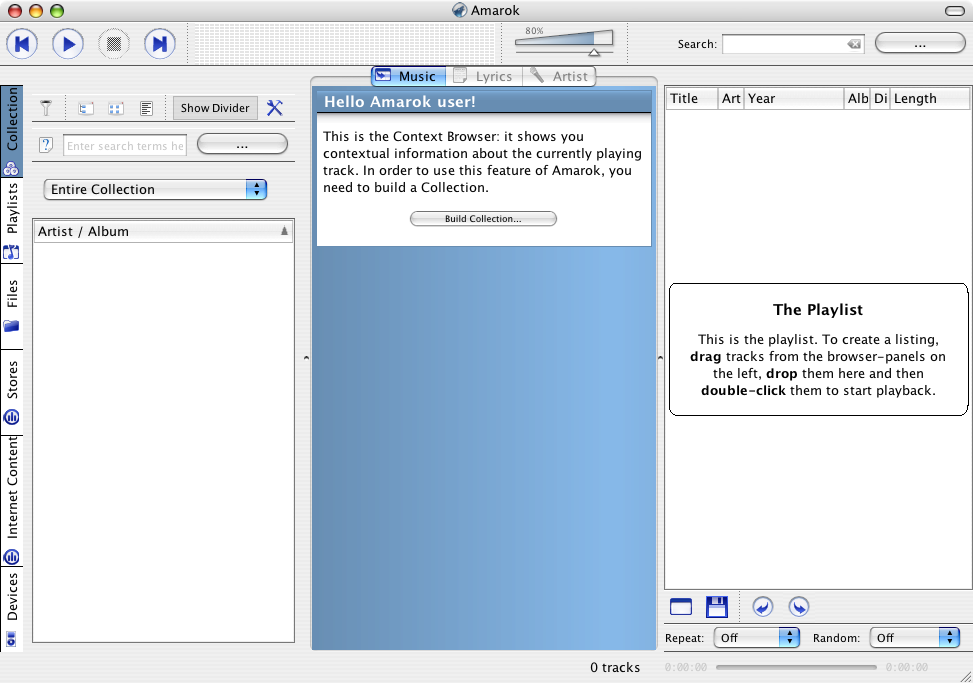
Task: Collapse the left panel splitter handle
Action: (306, 358)
